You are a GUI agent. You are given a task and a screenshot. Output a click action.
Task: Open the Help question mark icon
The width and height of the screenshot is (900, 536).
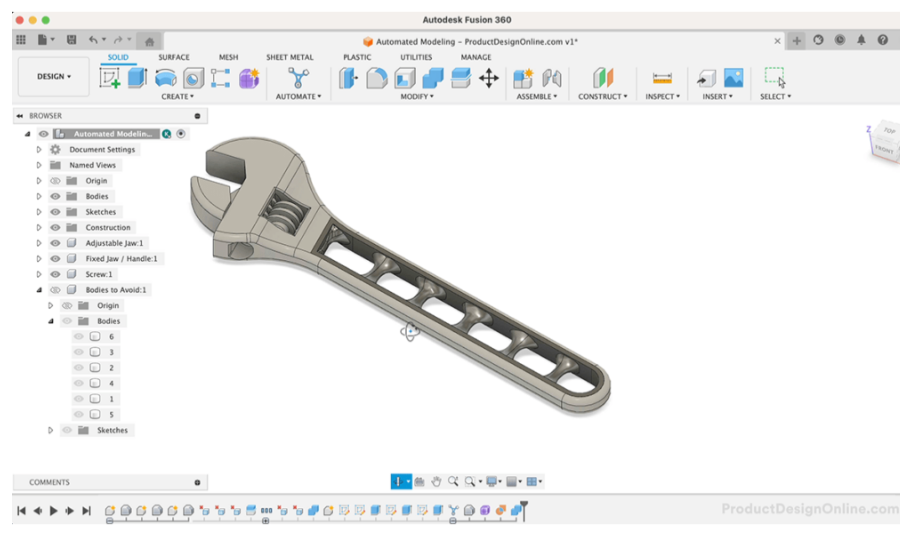coord(883,40)
